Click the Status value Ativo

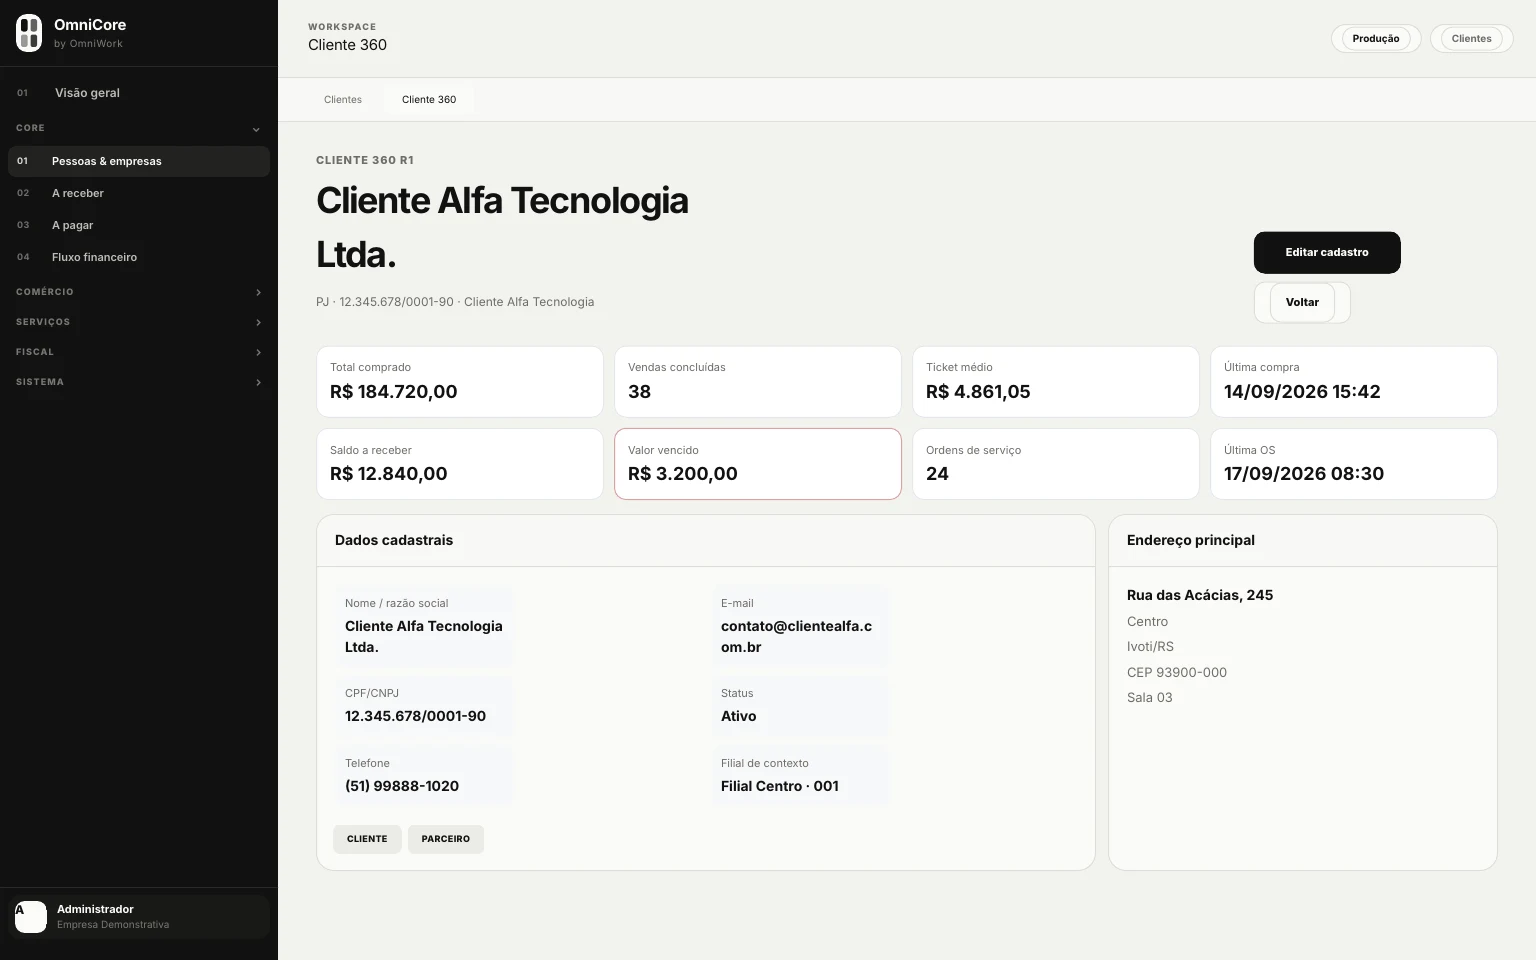coord(739,716)
